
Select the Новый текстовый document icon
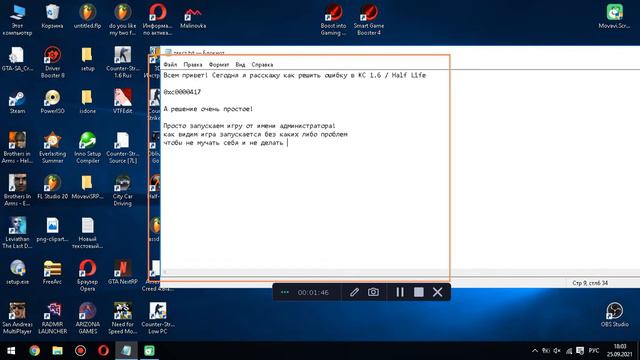87,233
